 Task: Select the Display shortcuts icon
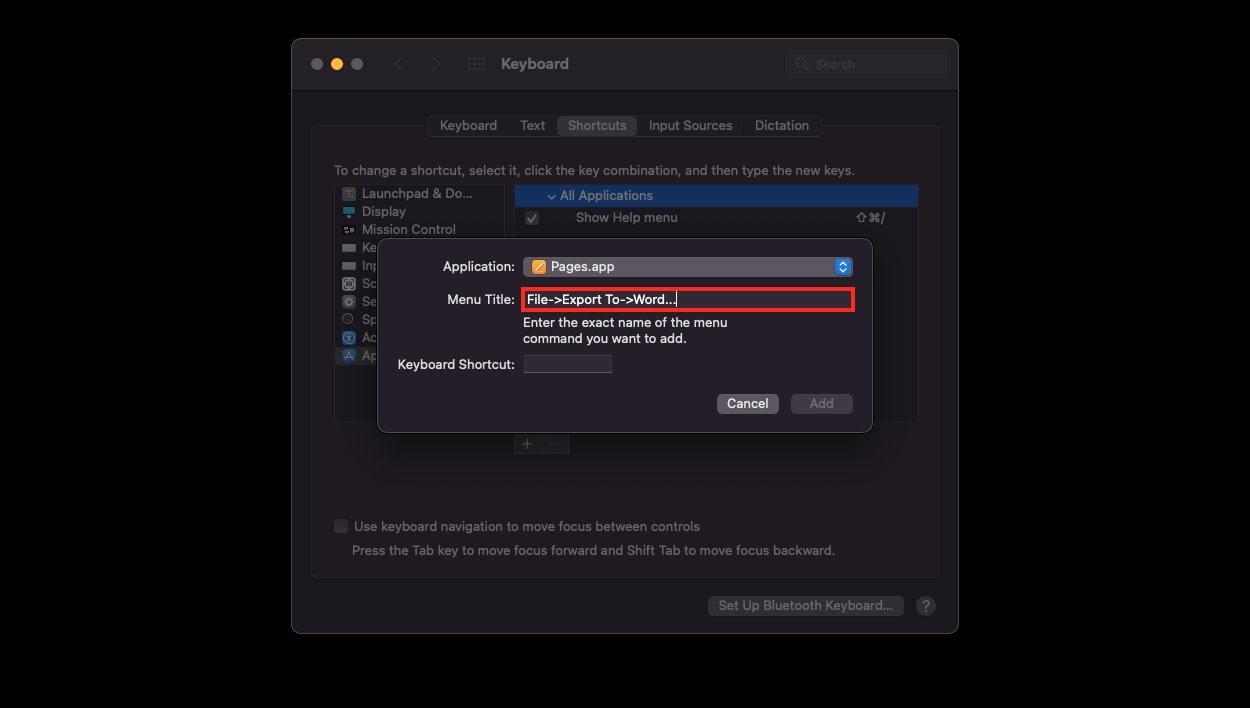(348, 212)
